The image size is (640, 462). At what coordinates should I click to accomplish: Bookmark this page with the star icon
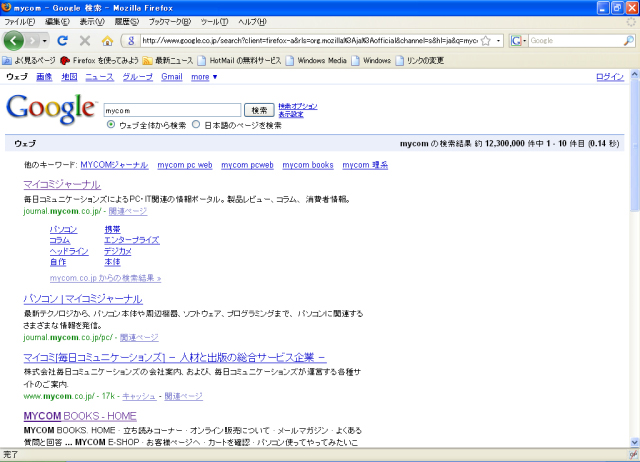(x=486, y=40)
